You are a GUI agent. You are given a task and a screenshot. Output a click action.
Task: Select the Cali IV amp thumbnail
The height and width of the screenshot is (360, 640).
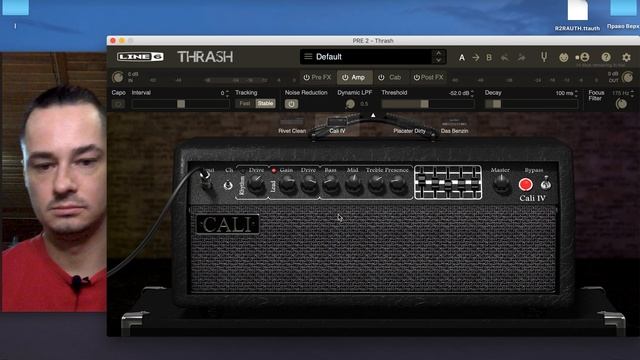click(x=337, y=126)
